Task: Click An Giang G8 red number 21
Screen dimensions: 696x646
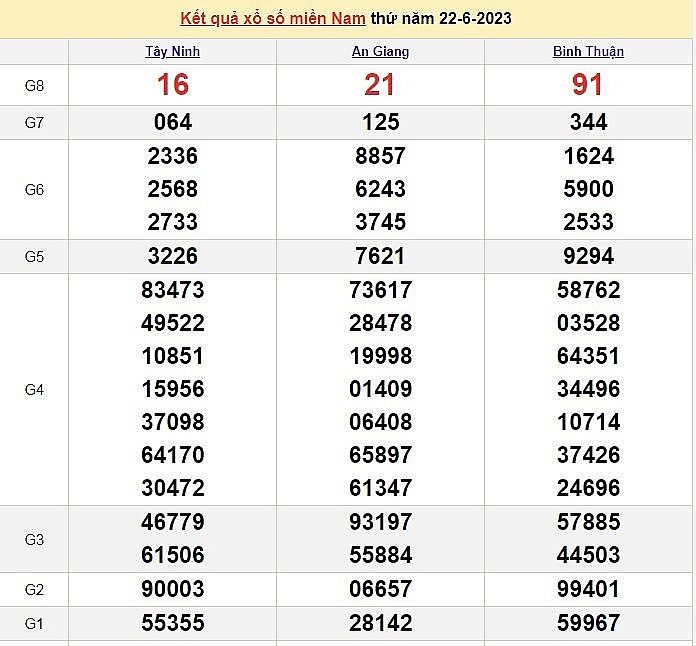Action: coord(380,85)
